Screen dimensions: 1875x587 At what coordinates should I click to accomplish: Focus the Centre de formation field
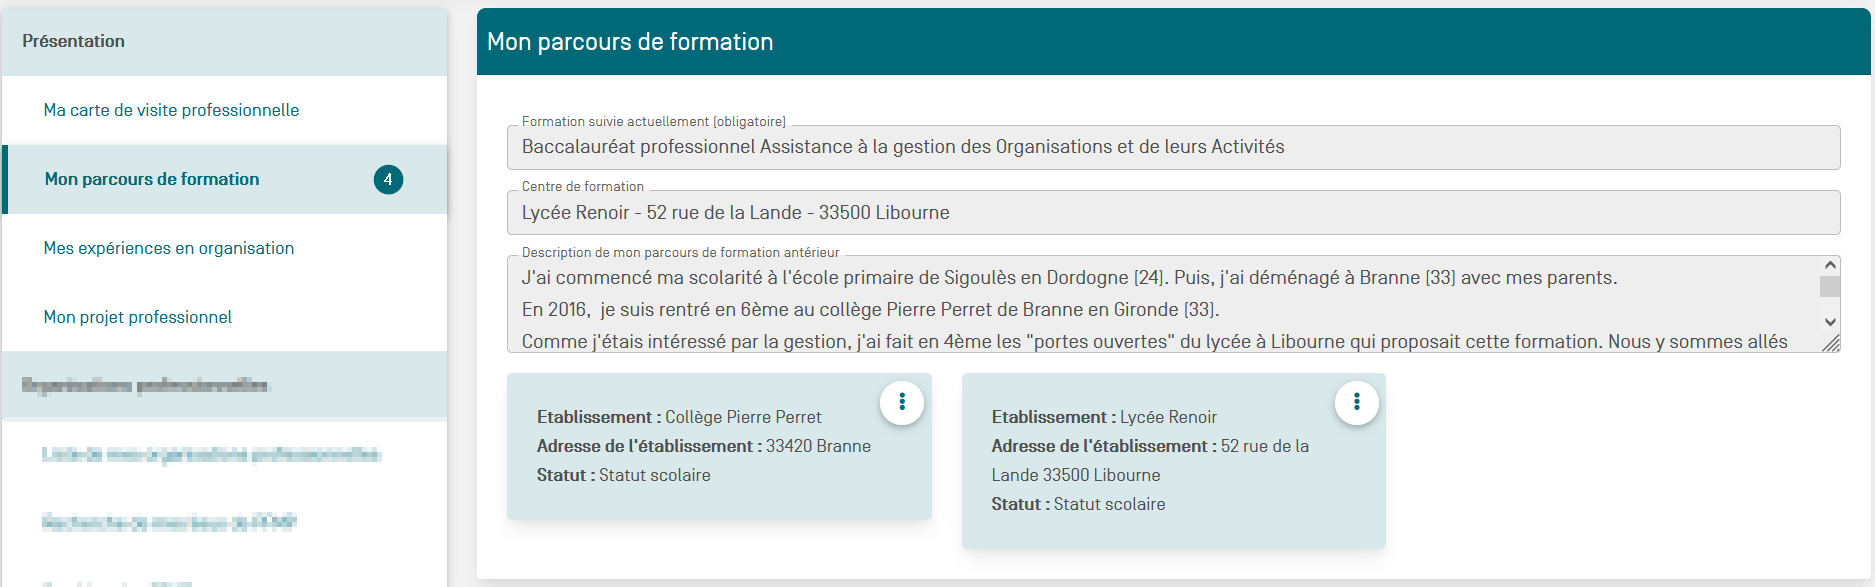[x=1172, y=213]
